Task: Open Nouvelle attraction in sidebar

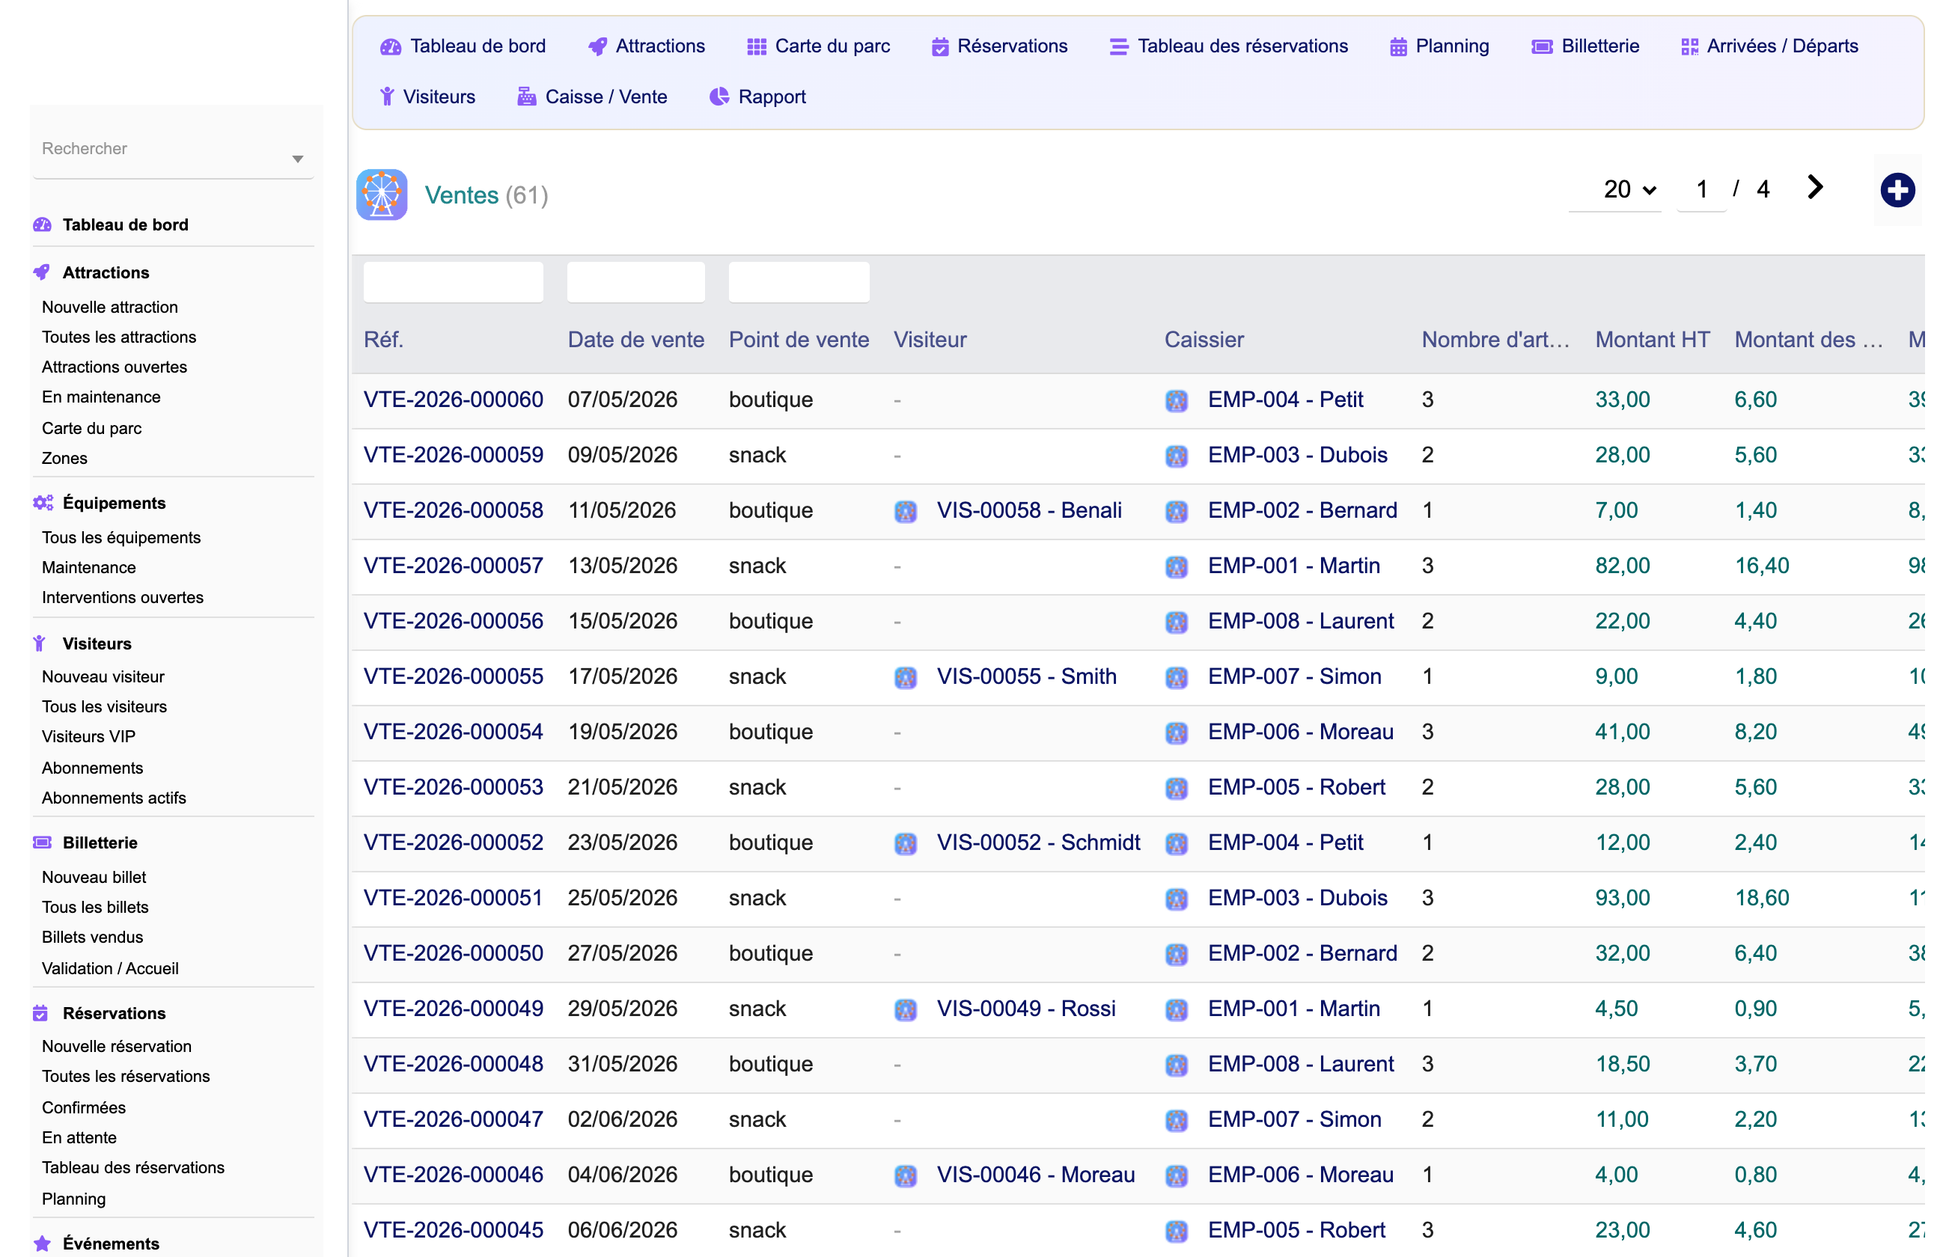Action: pyautogui.click(x=110, y=307)
